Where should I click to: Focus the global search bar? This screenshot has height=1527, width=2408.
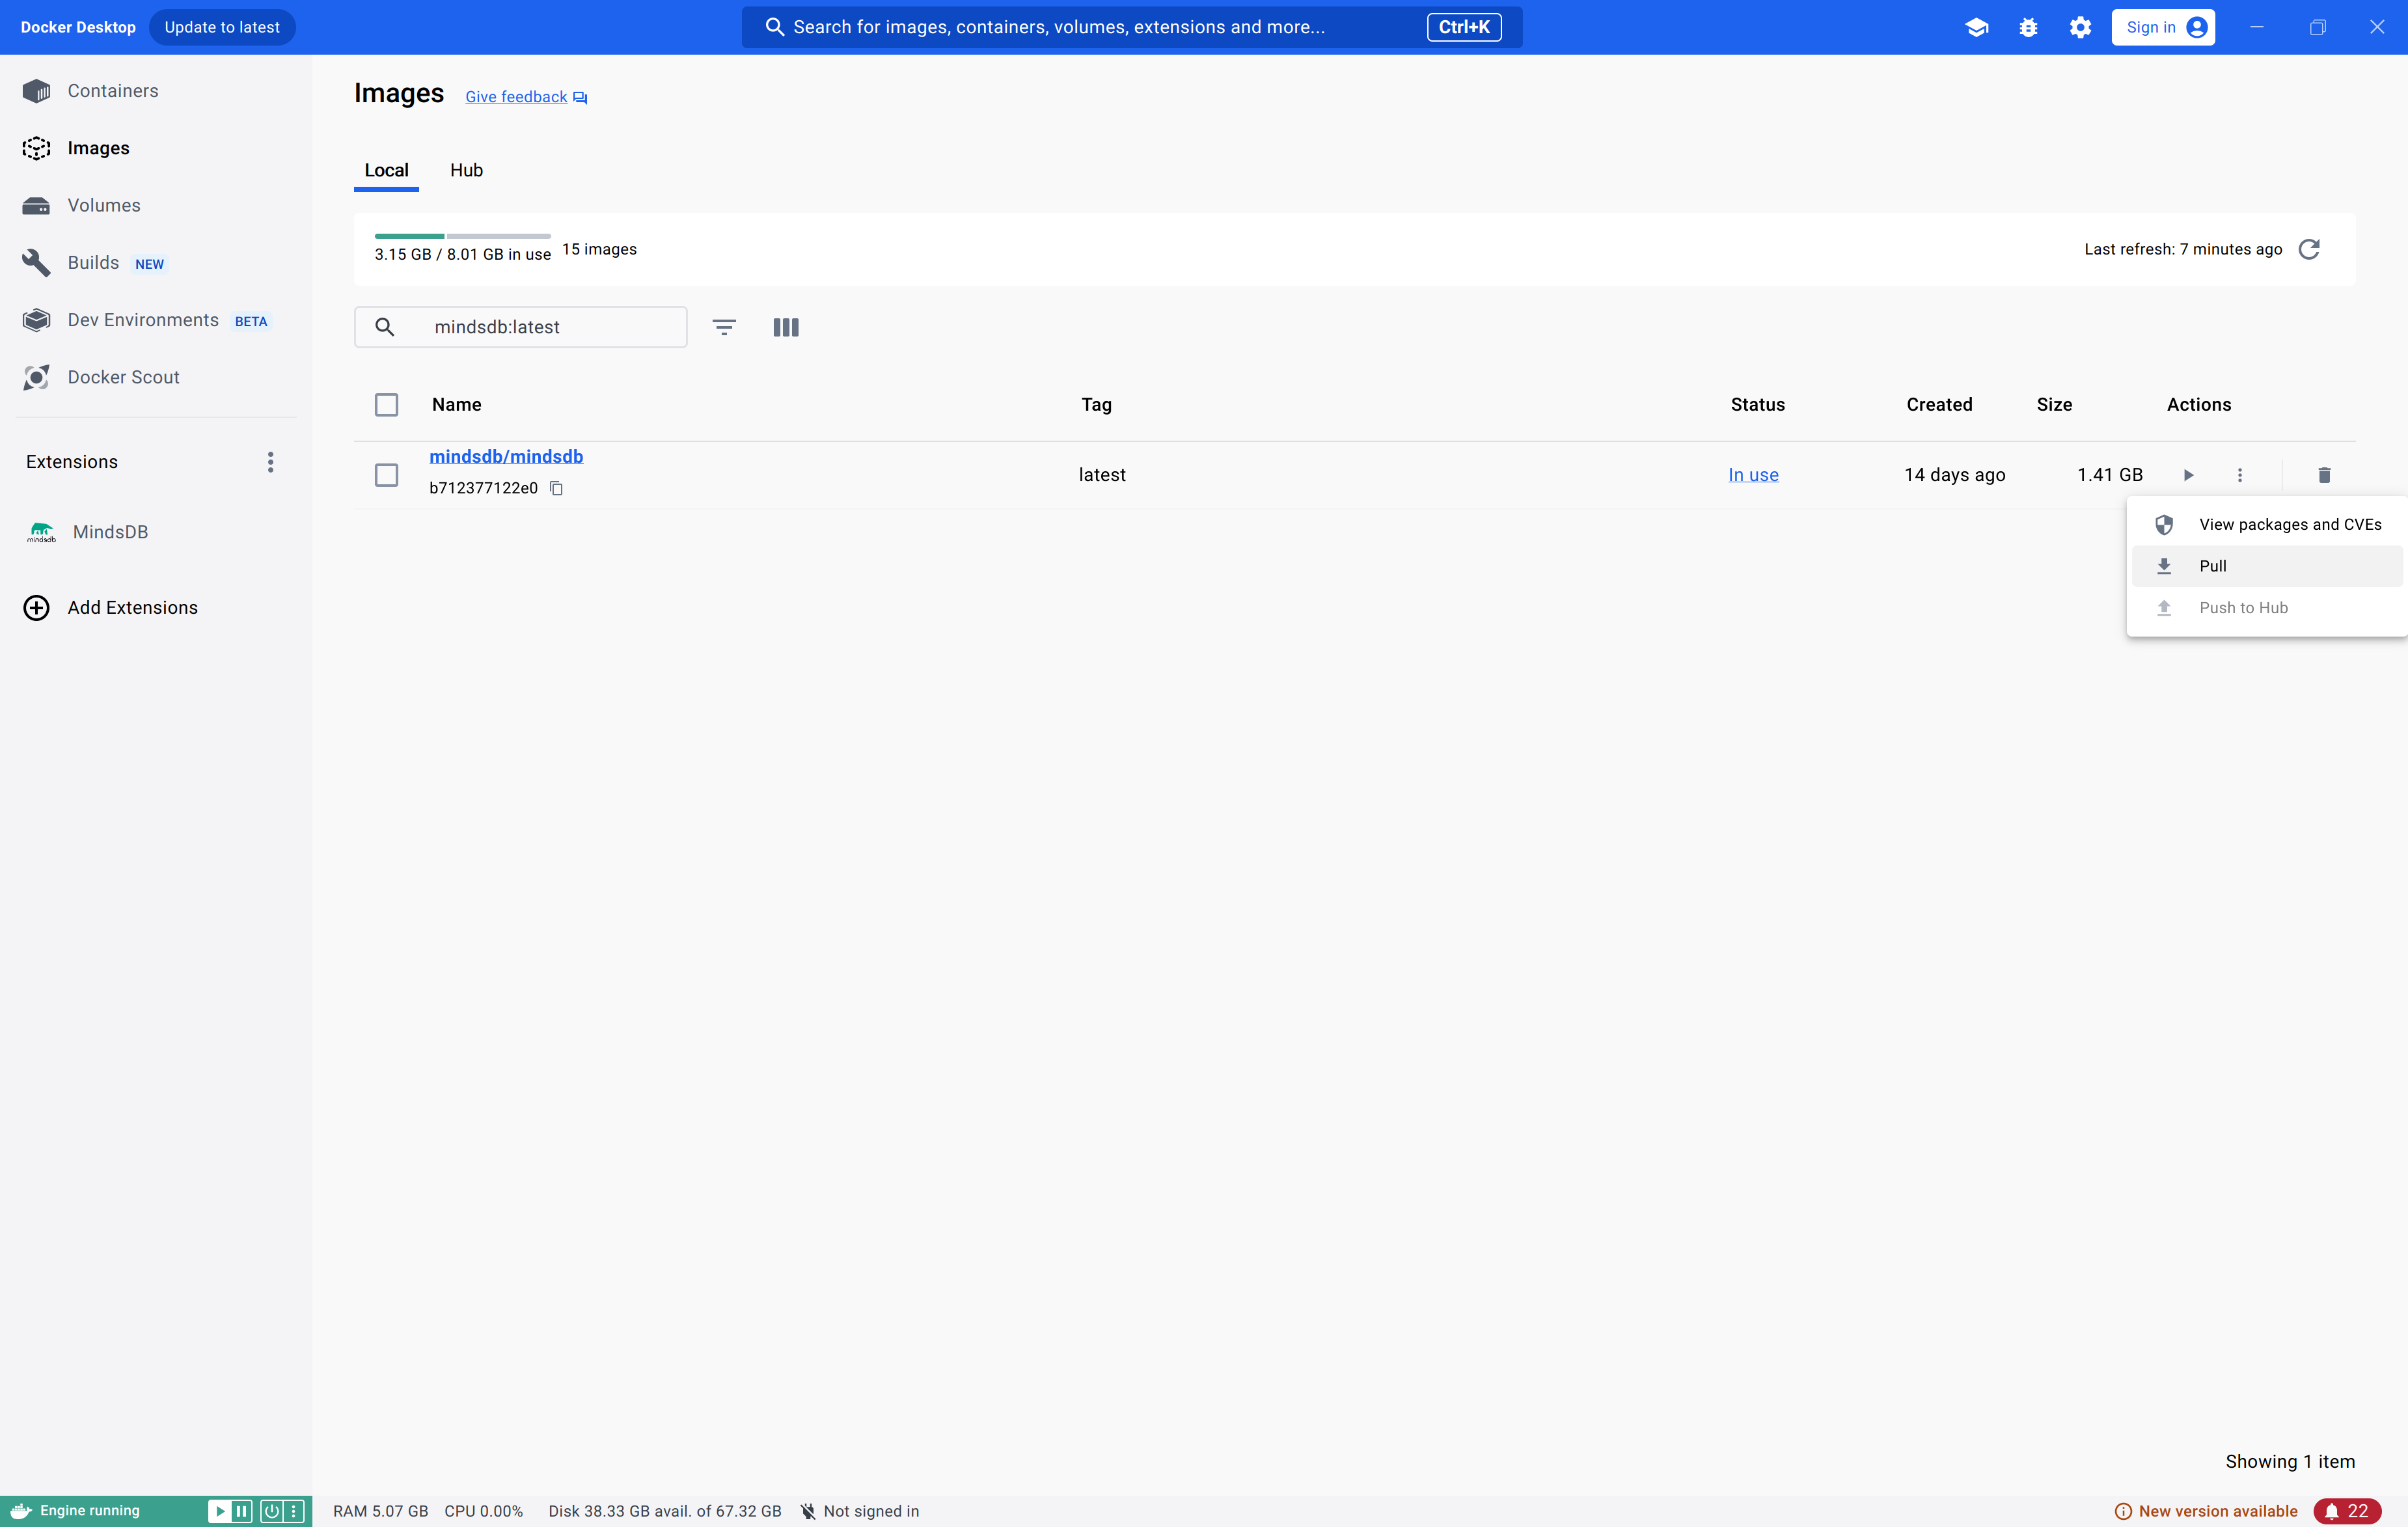coord(1132,27)
